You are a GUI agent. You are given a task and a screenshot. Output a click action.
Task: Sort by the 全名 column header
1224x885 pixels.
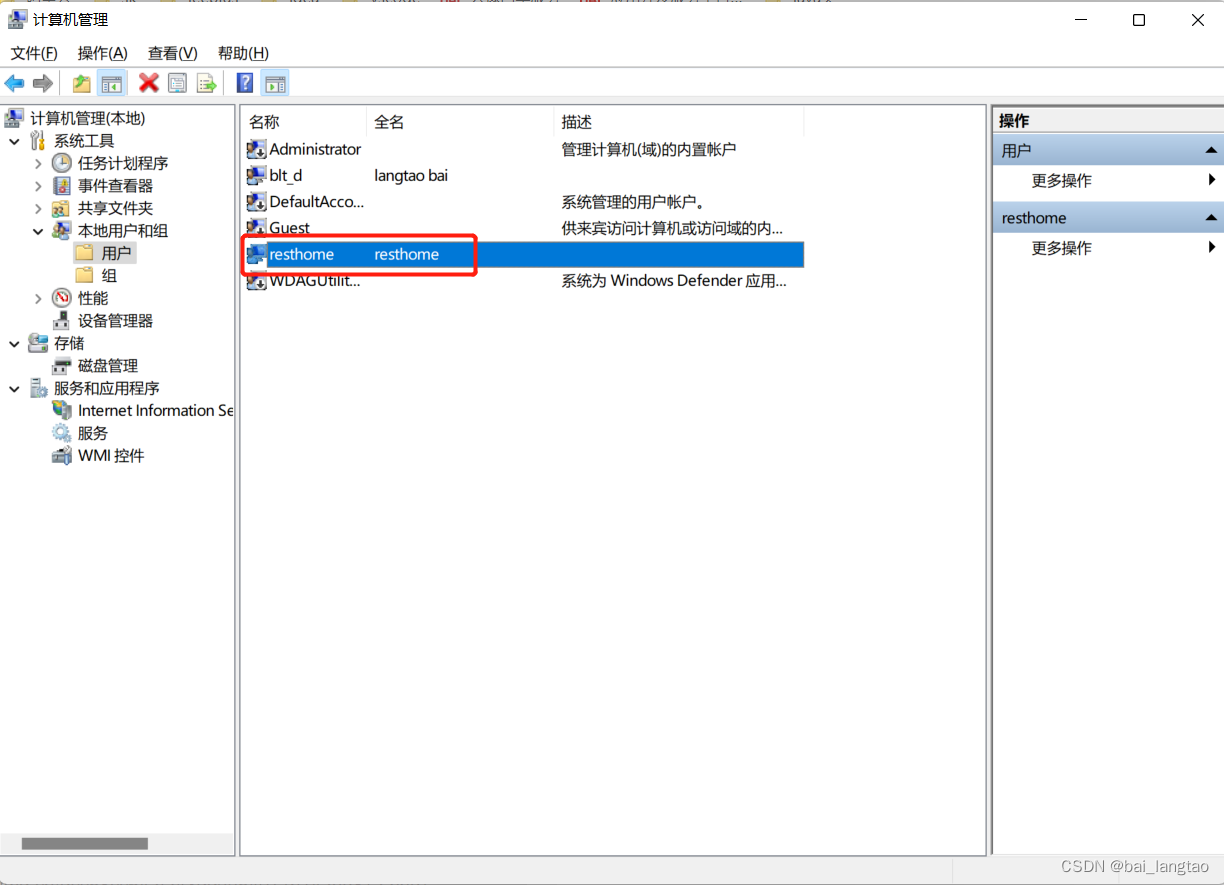coord(460,122)
